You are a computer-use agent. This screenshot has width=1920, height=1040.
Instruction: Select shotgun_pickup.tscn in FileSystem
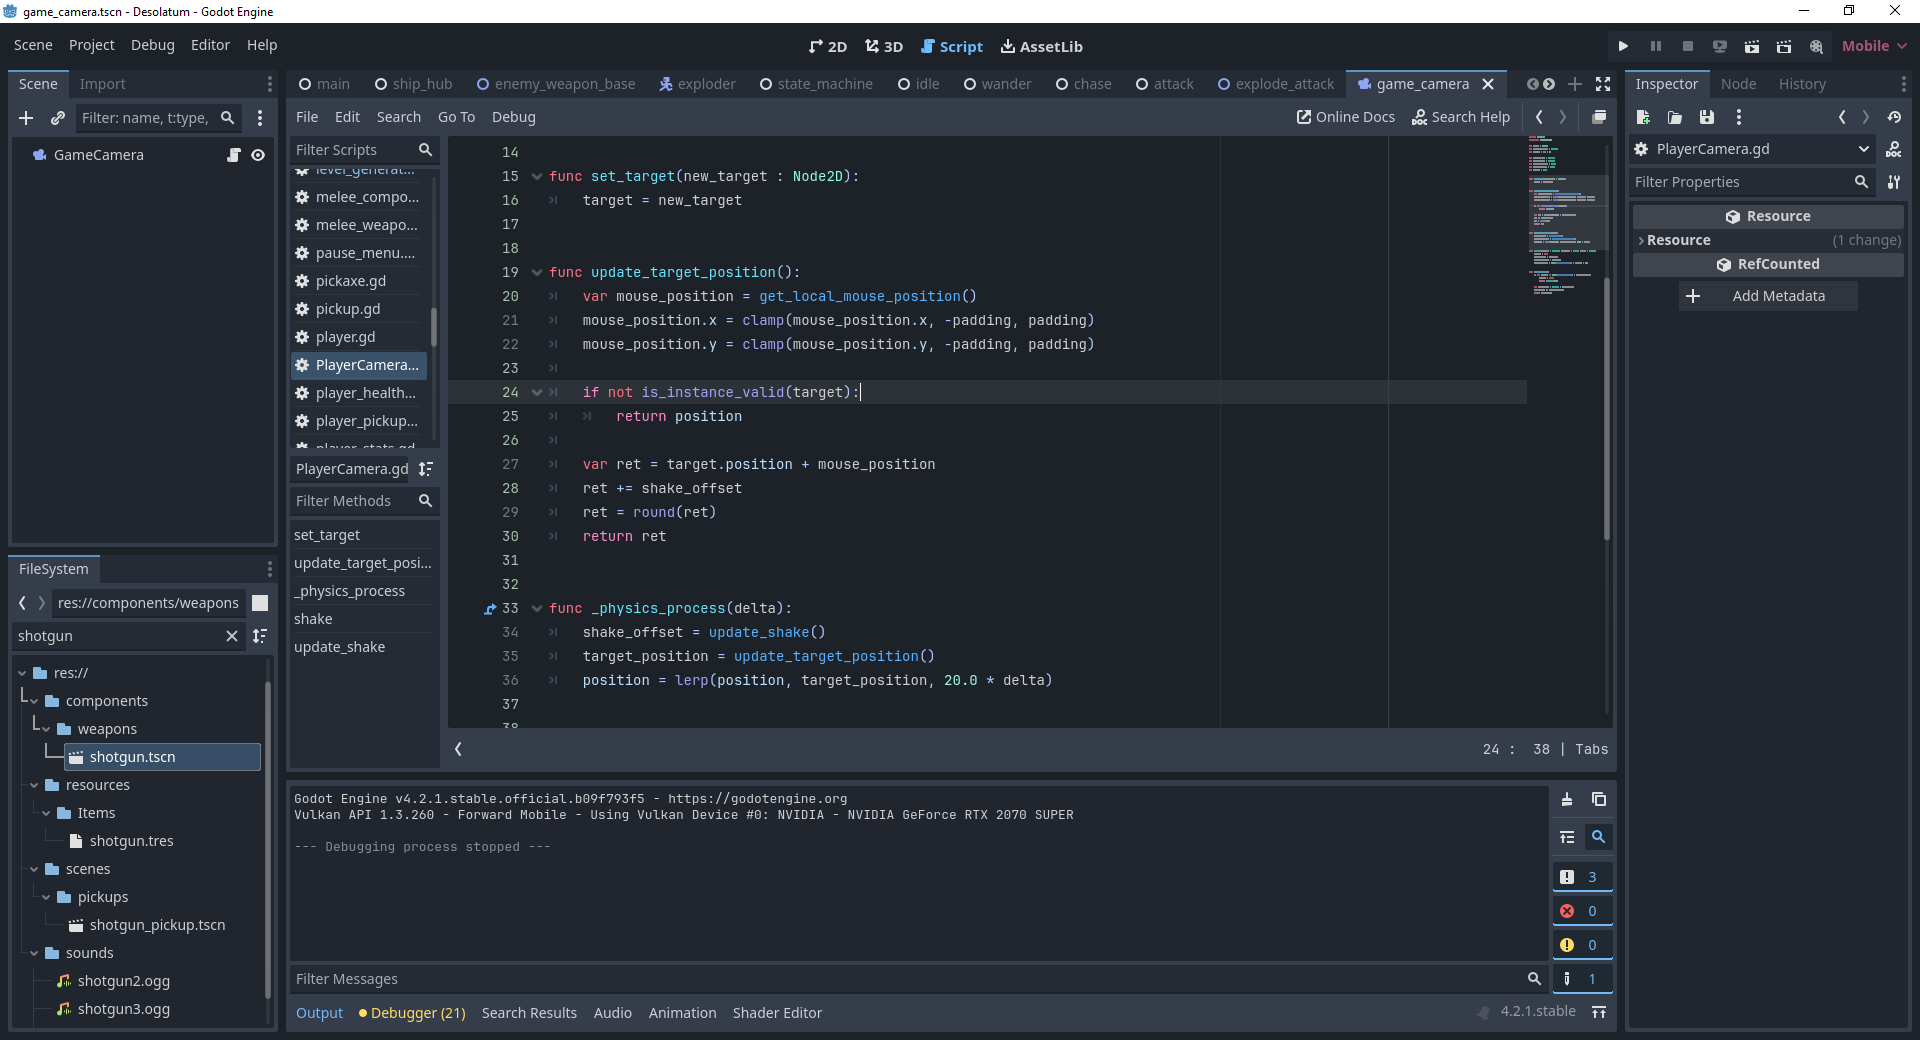(157, 925)
